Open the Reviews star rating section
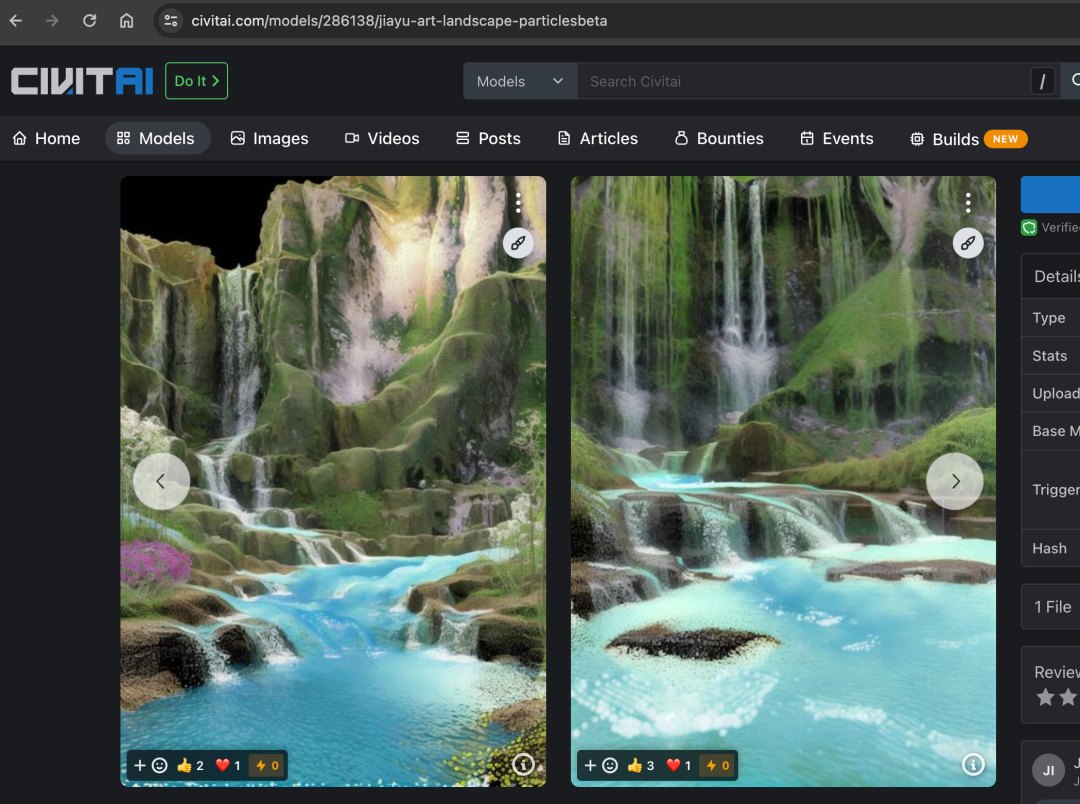This screenshot has width=1080, height=804. coord(1051,685)
